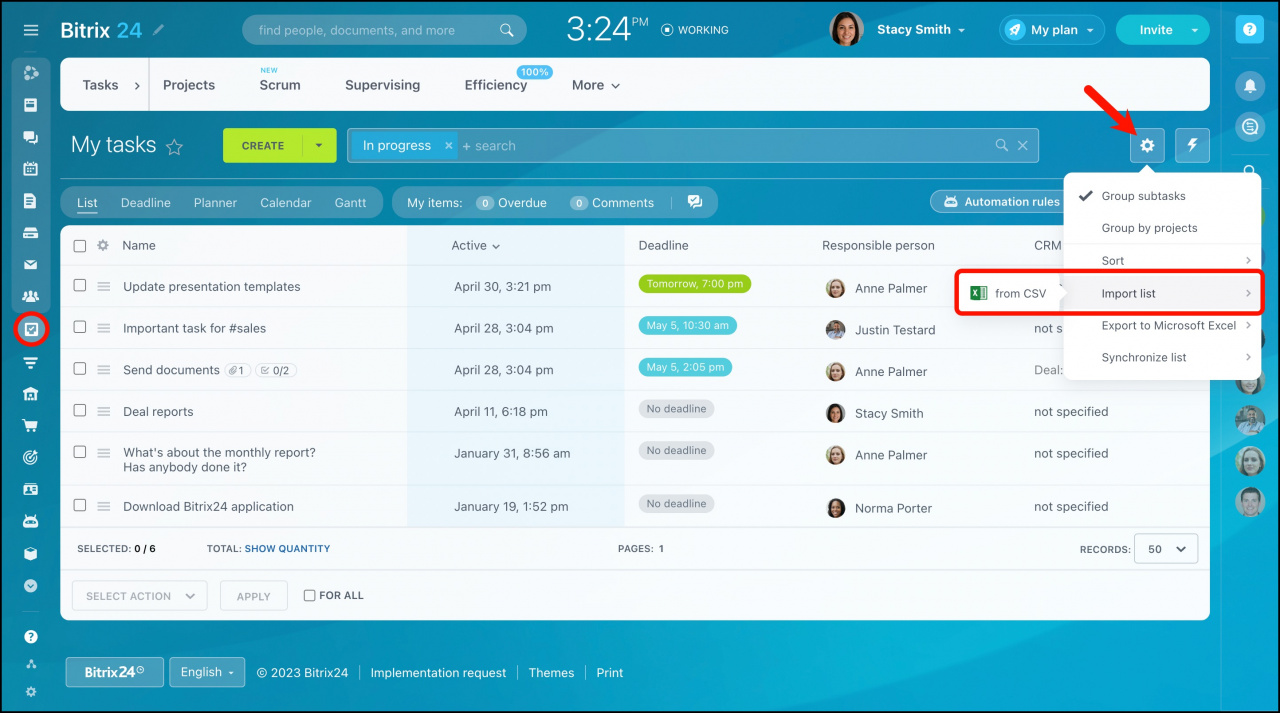Remove the In progress filter tag
This screenshot has width=1280, height=713.
(x=448, y=146)
